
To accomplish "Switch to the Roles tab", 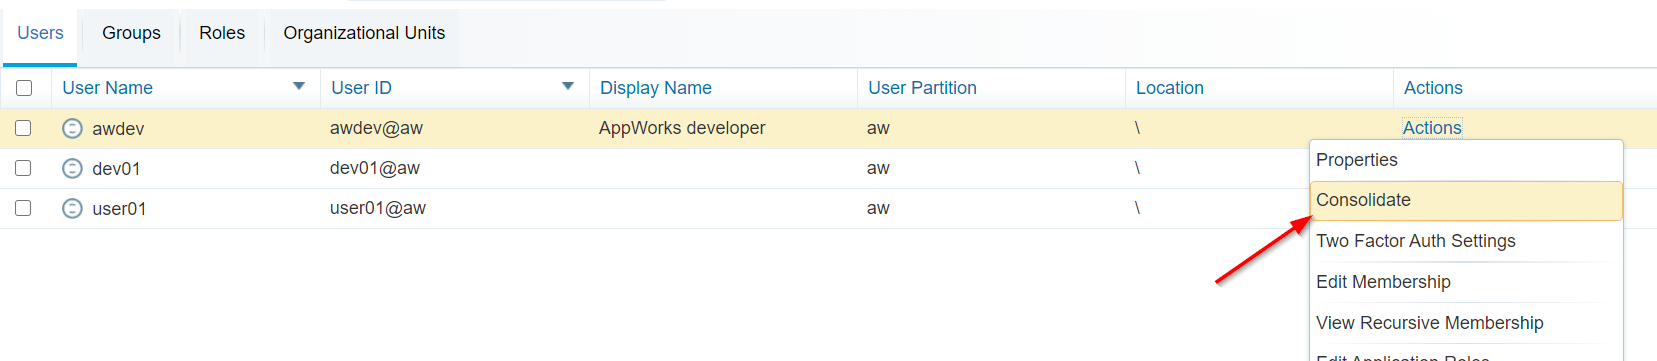I will (x=222, y=33).
